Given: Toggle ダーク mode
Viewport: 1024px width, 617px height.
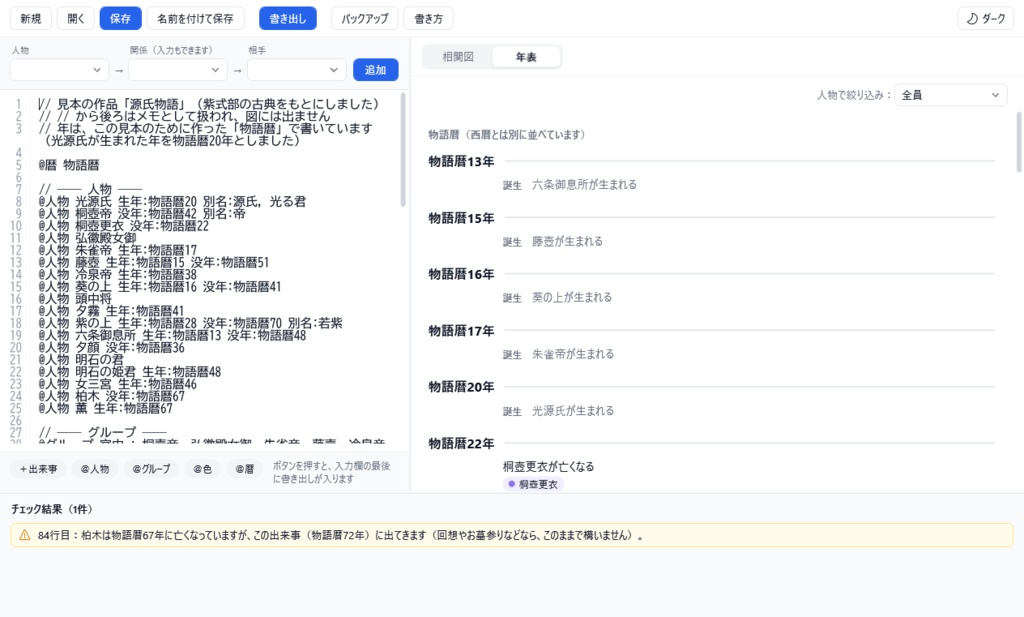Looking at the screenshot, I should pyautogui.click(x=985, y=18).
